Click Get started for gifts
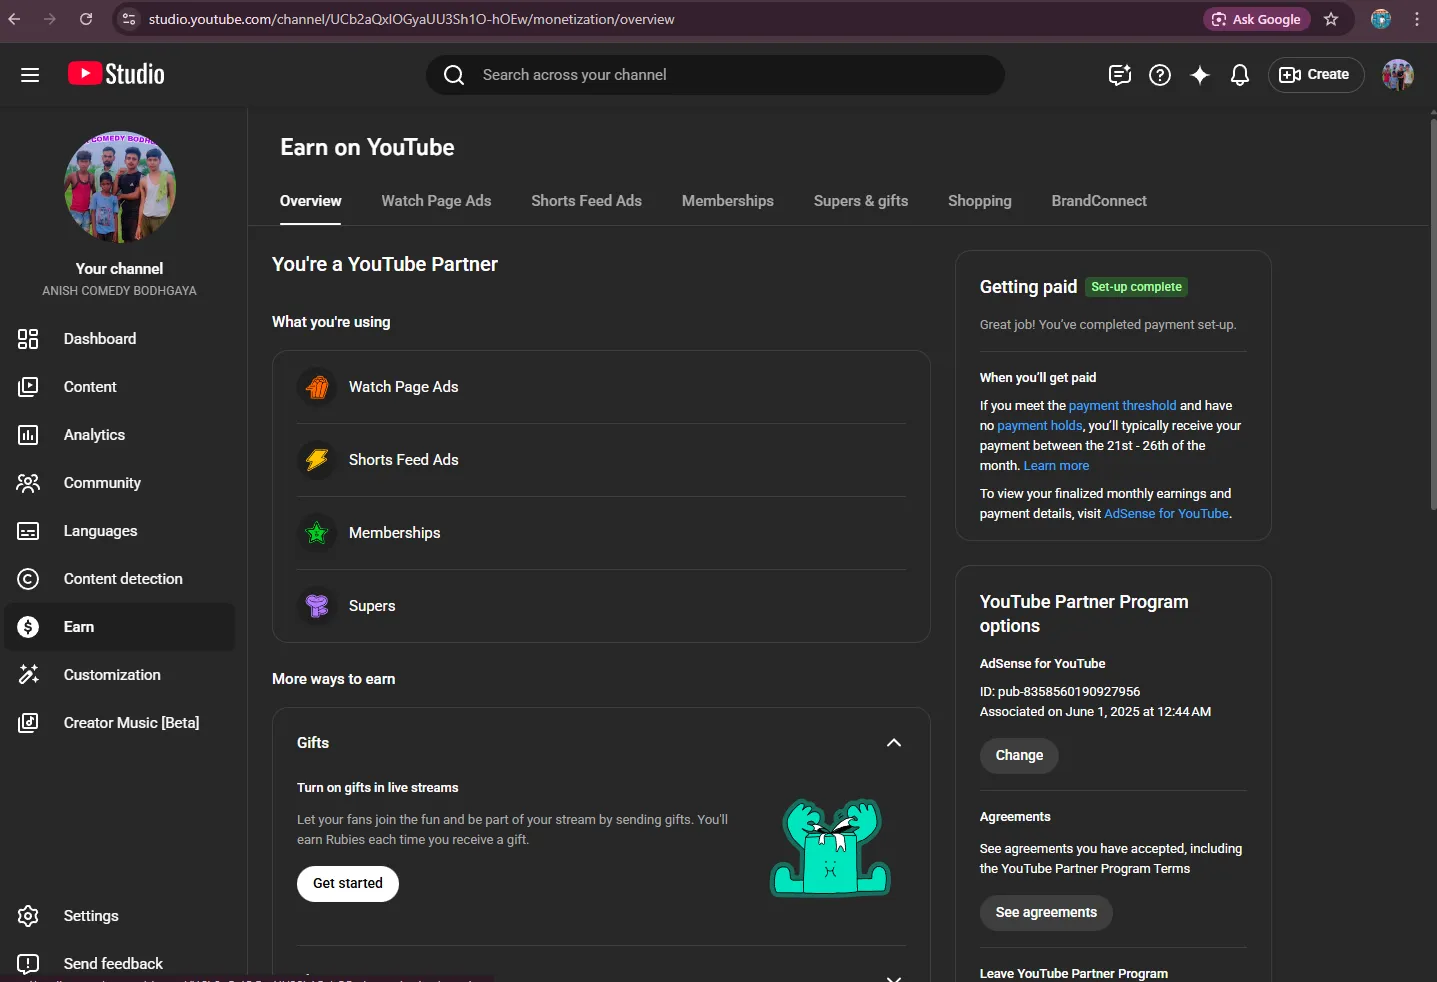 [x=348, y=884]
